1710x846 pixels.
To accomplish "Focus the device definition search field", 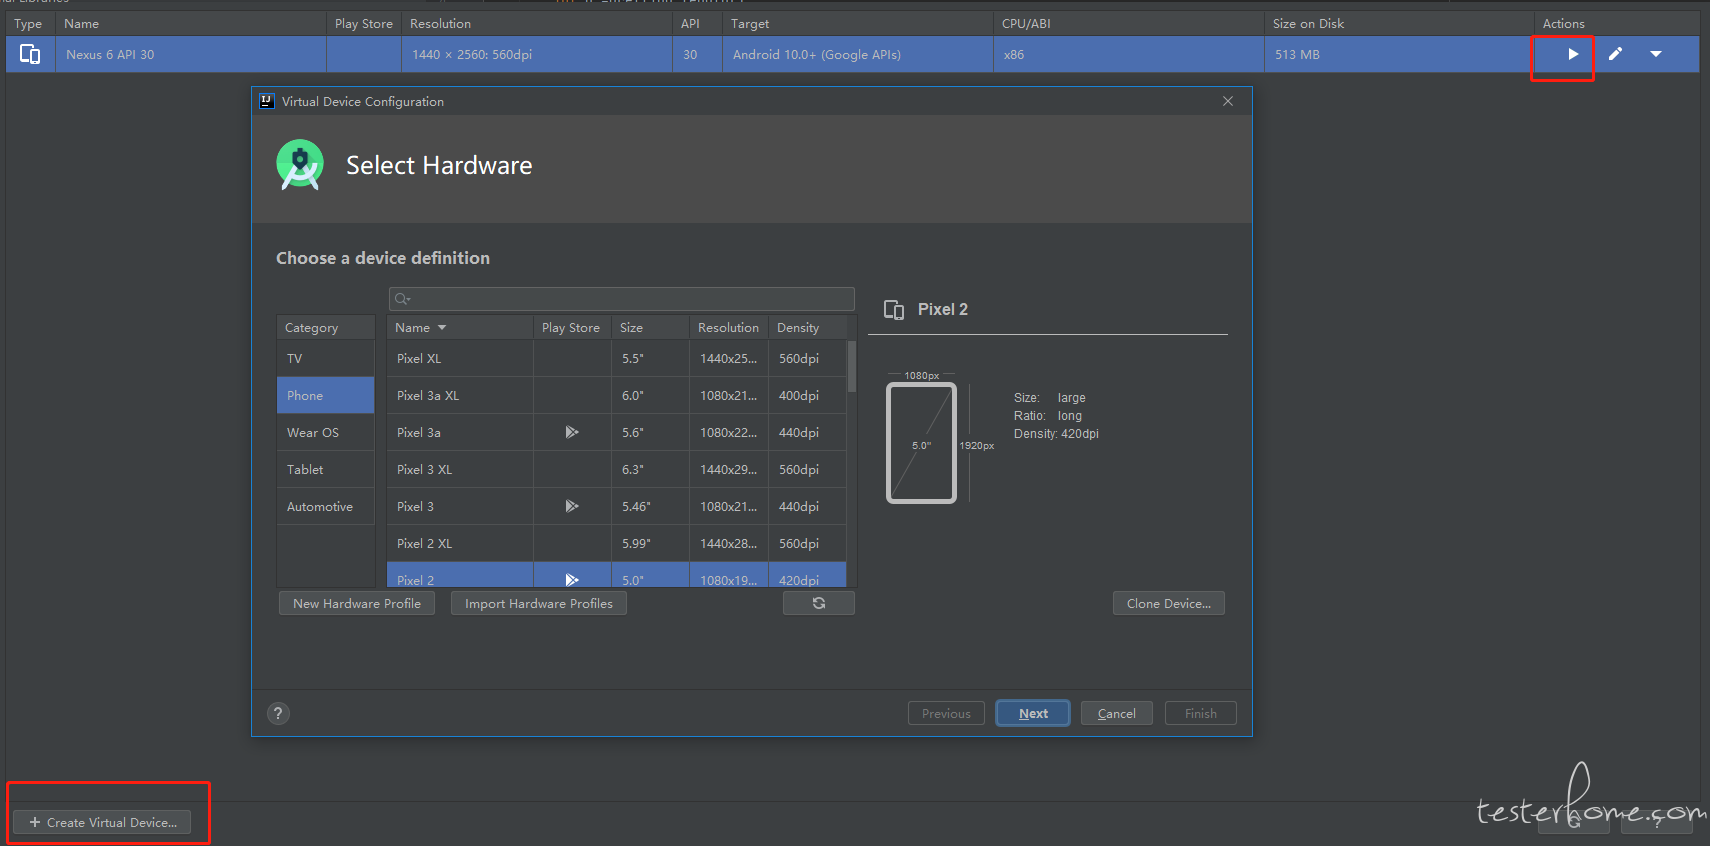I will click(622, 298).
